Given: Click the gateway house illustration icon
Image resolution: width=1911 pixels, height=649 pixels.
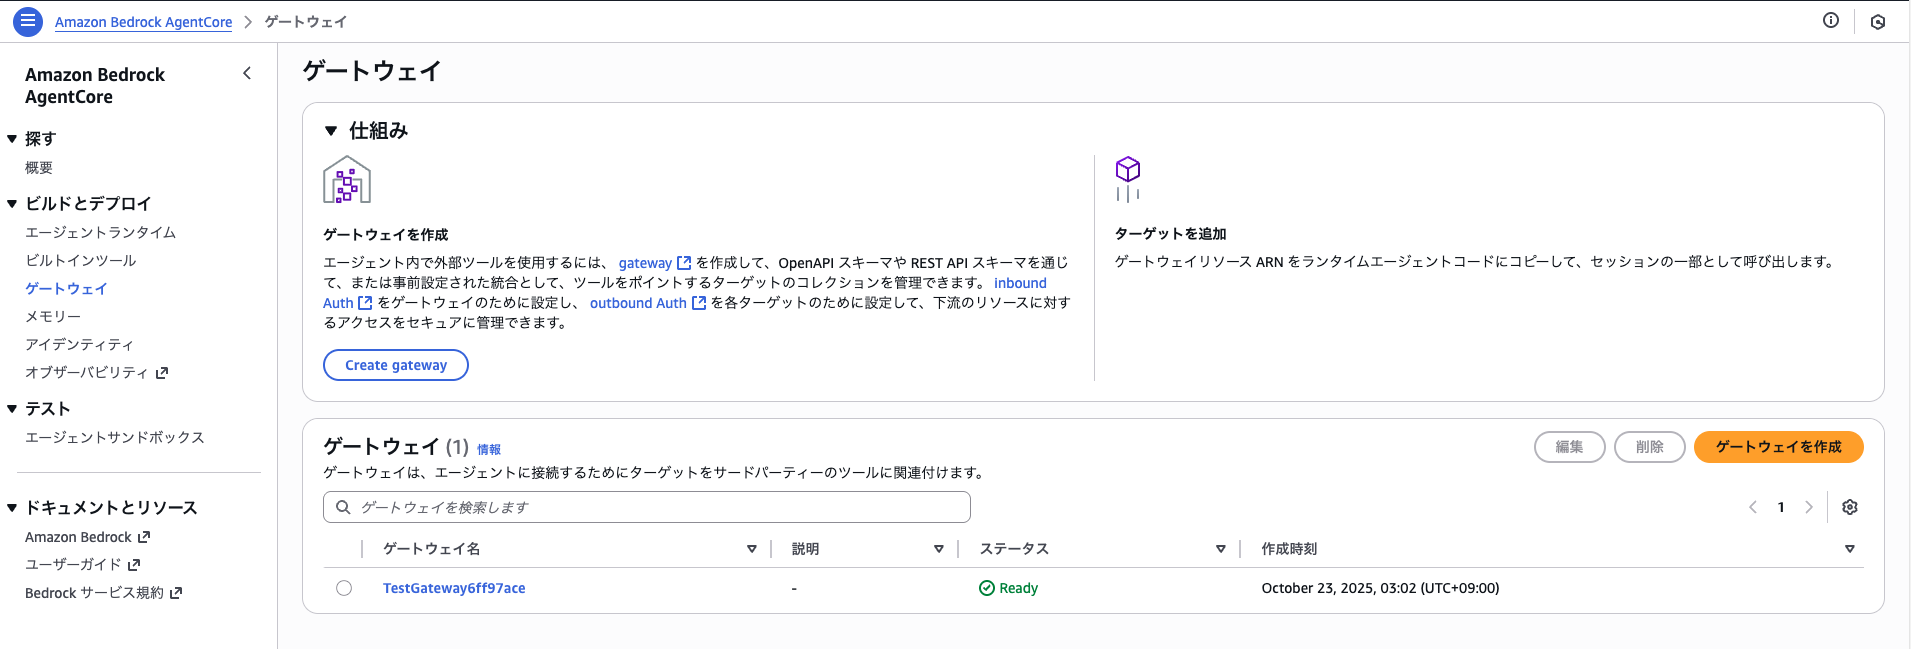Looking at the screenshot, I should click(347, 180).
